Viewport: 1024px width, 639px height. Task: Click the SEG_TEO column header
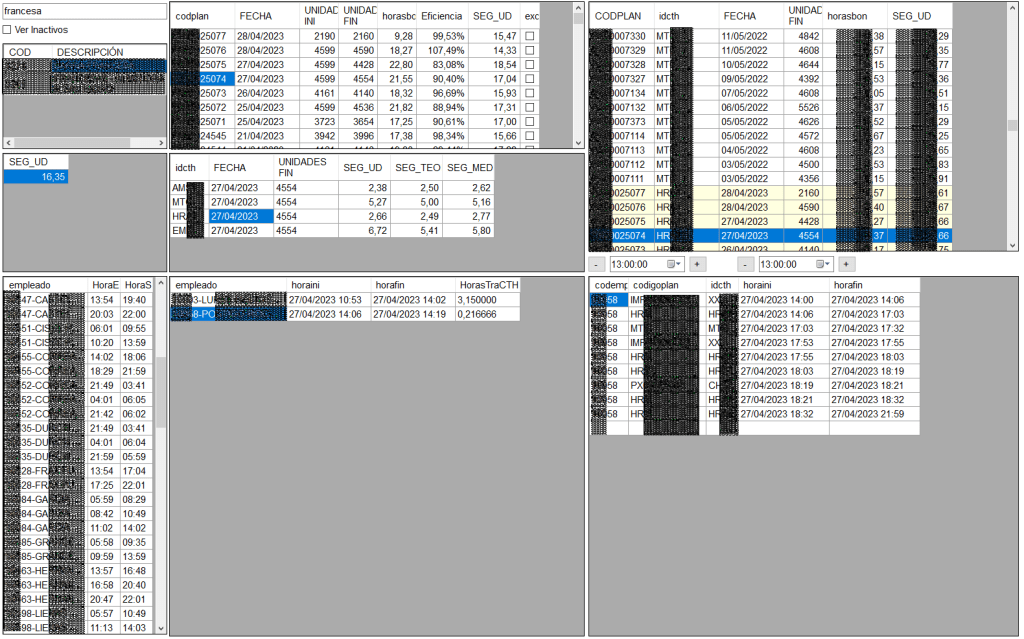click(416, 169)
